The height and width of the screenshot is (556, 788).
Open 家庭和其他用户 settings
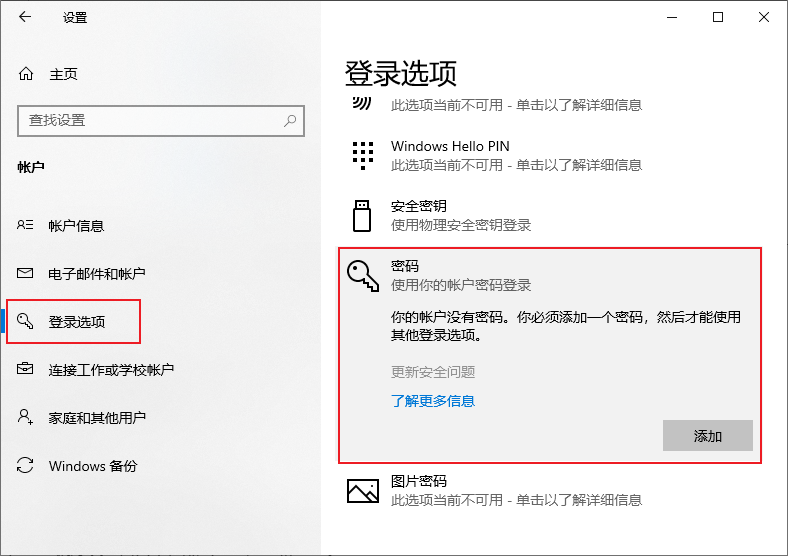click(97, 418)
